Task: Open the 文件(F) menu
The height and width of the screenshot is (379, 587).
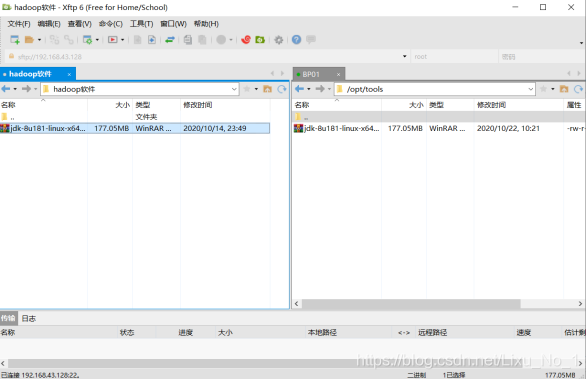Action: (19, 24)
